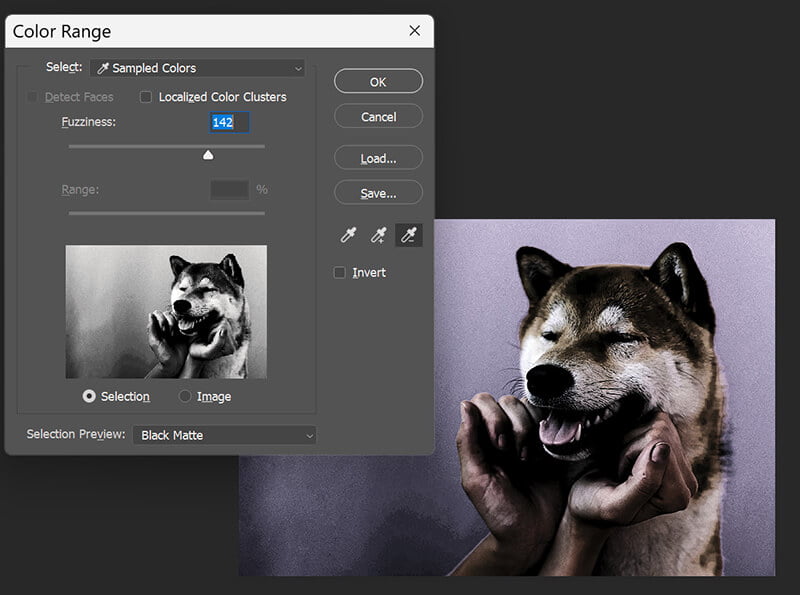
Task: Enable Localized Color Clusters
Action: (x=146, y=97)
